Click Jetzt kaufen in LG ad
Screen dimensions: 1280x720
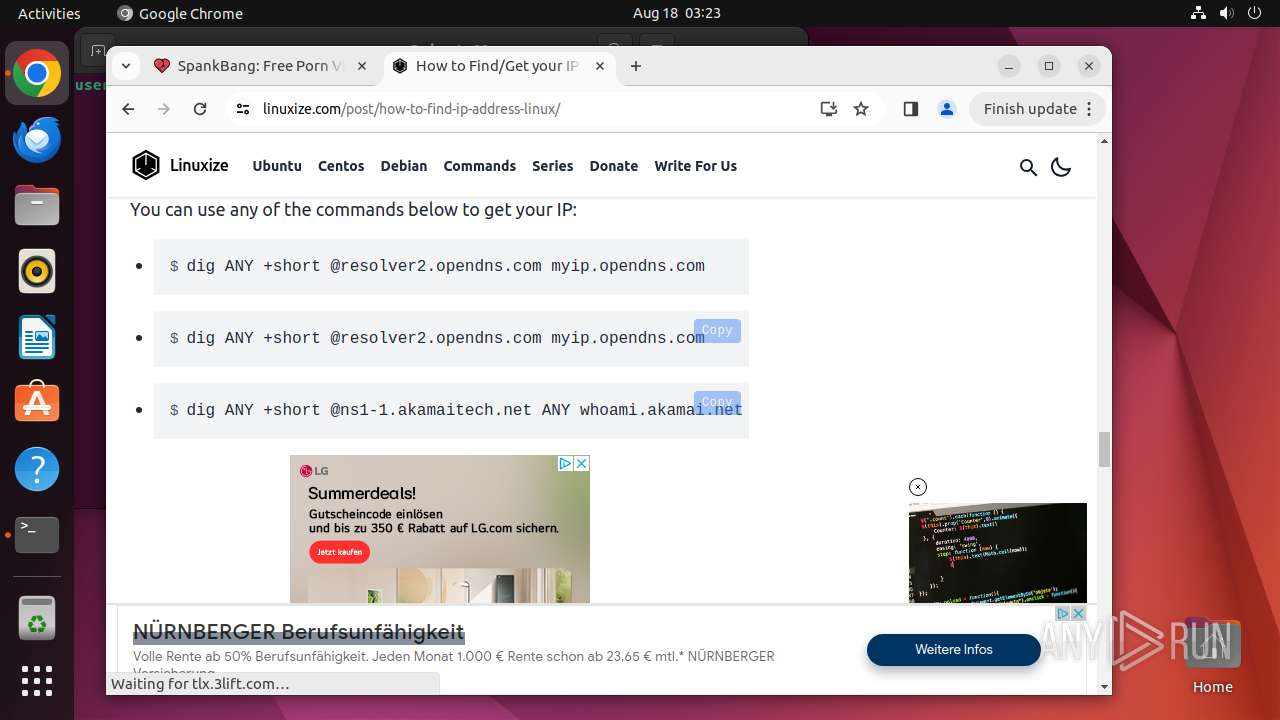click(339, 552)
